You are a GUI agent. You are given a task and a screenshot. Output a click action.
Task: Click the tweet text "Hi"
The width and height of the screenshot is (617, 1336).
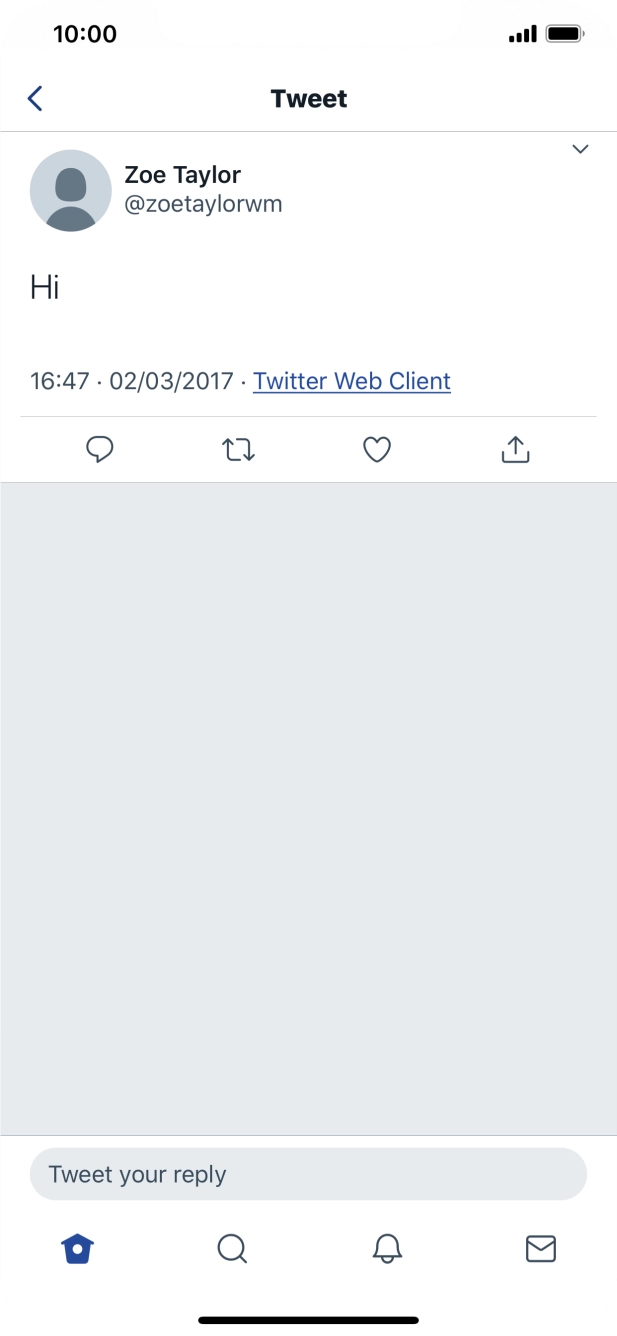pos(45,288)
